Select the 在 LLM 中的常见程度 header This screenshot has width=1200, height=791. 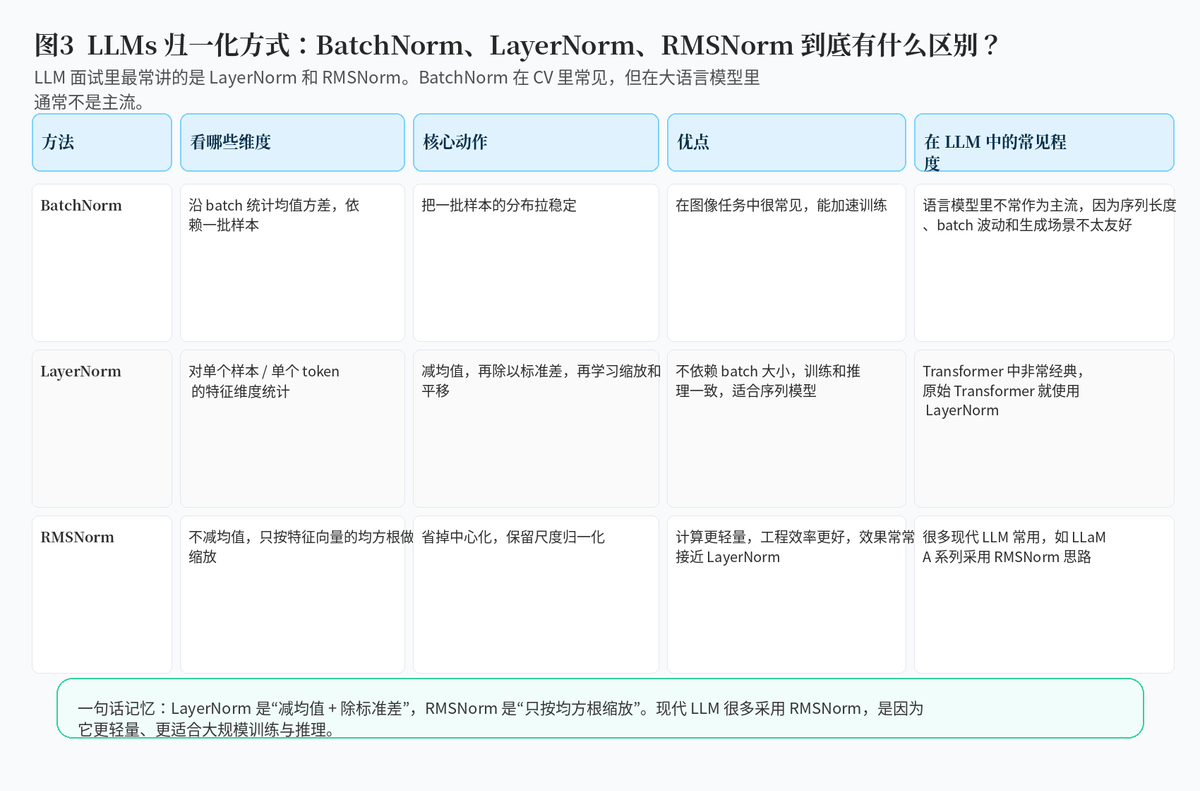pos(1044,142)
